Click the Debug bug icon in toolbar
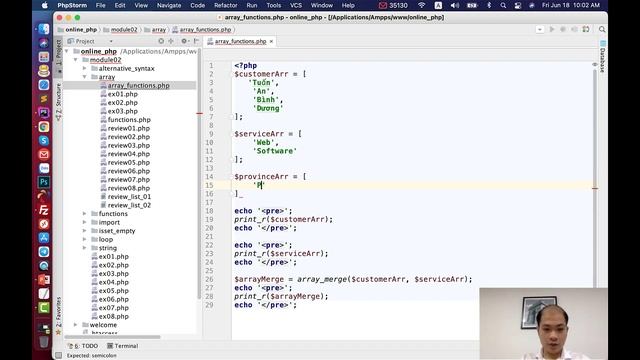 click(x=563, y=29)
